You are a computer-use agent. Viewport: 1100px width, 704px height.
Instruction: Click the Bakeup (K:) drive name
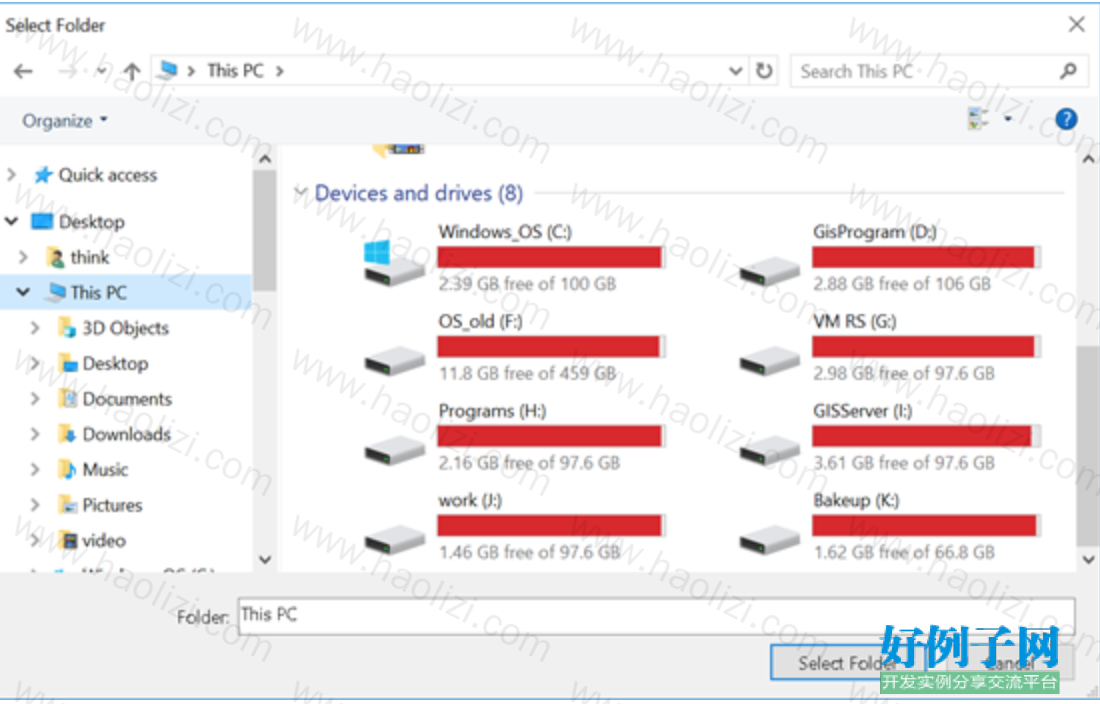coord(856,501)
